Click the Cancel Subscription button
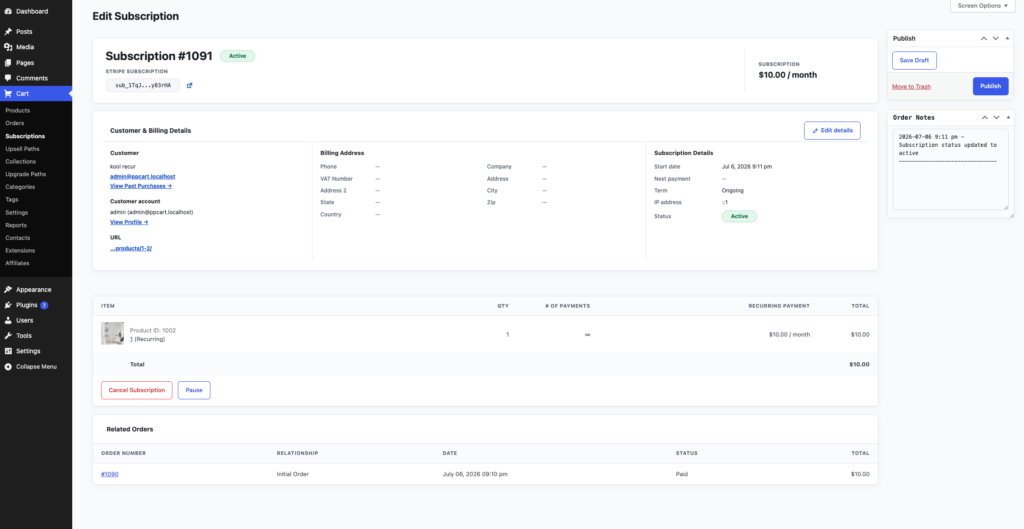 coord(136,391)
